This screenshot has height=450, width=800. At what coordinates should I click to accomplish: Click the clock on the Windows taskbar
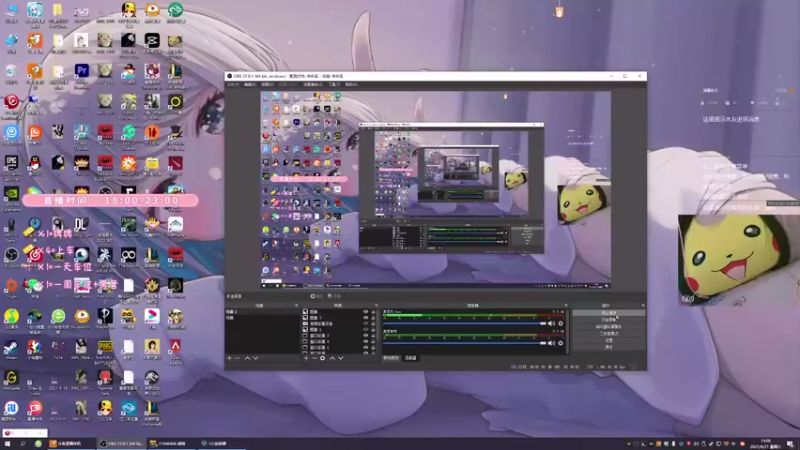click(765, 443)
